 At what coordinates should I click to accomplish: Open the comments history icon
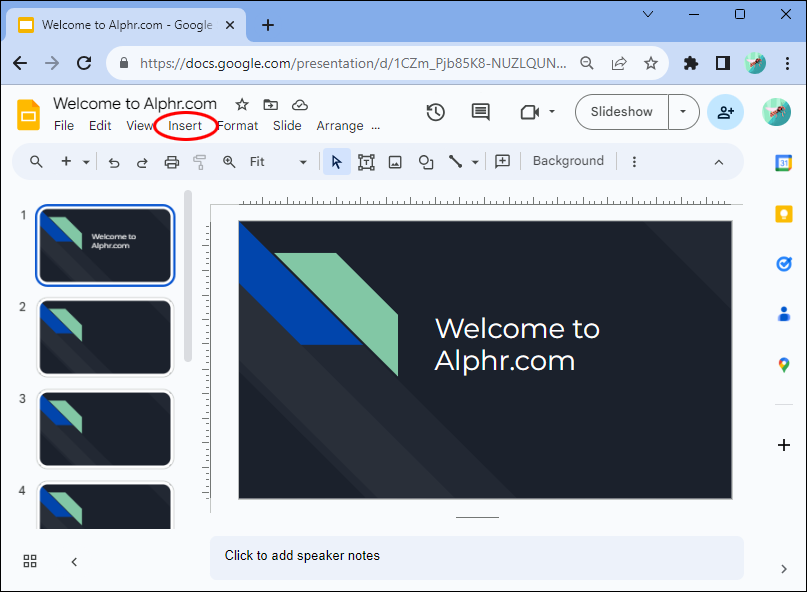tap(480, 112)
